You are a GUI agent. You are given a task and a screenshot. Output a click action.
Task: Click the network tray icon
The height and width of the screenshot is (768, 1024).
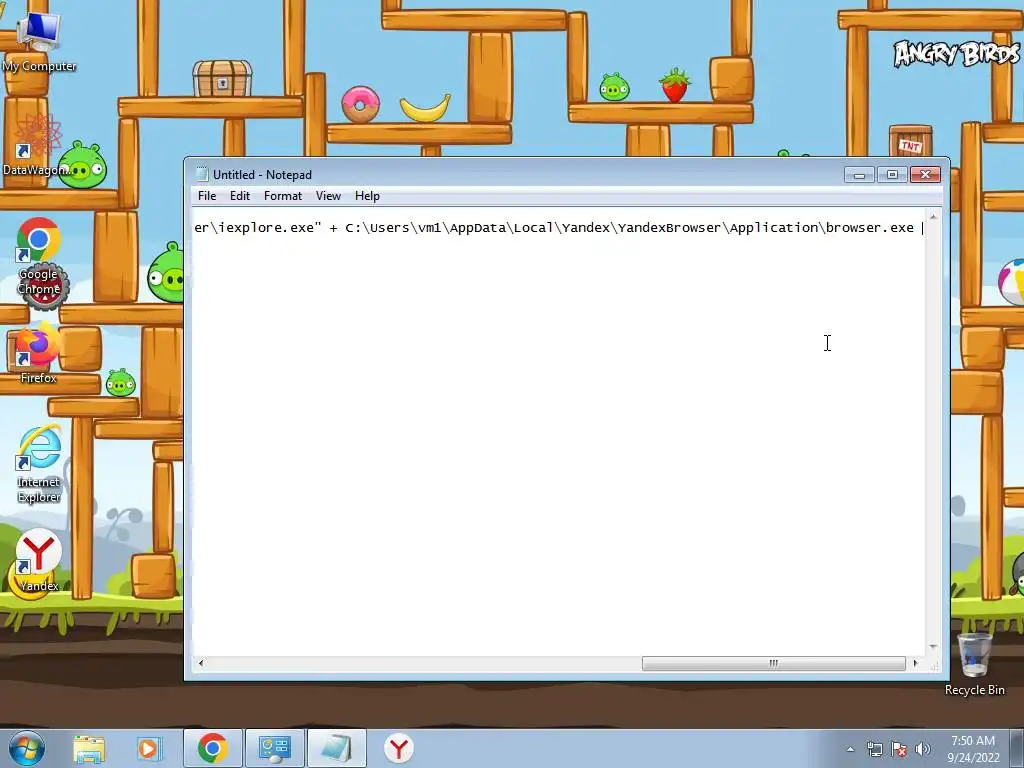tap(874, 749)
